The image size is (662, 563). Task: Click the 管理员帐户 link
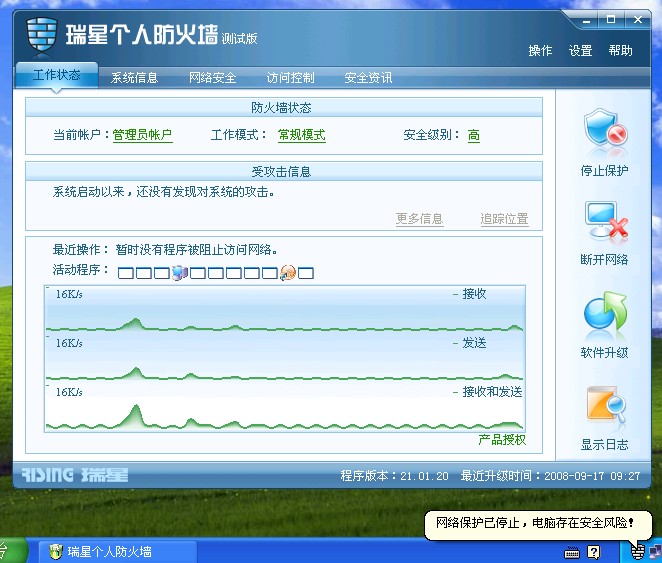[x=142, y=135]
